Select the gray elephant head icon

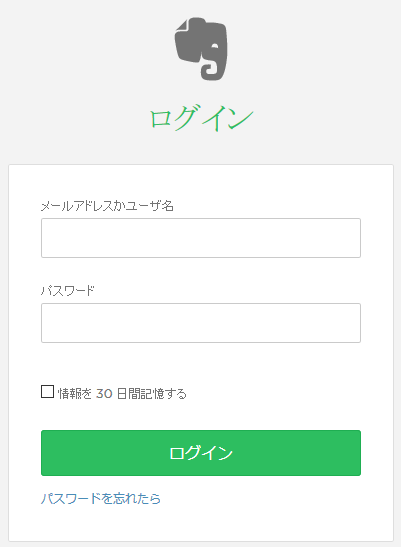tap(201, 49)
